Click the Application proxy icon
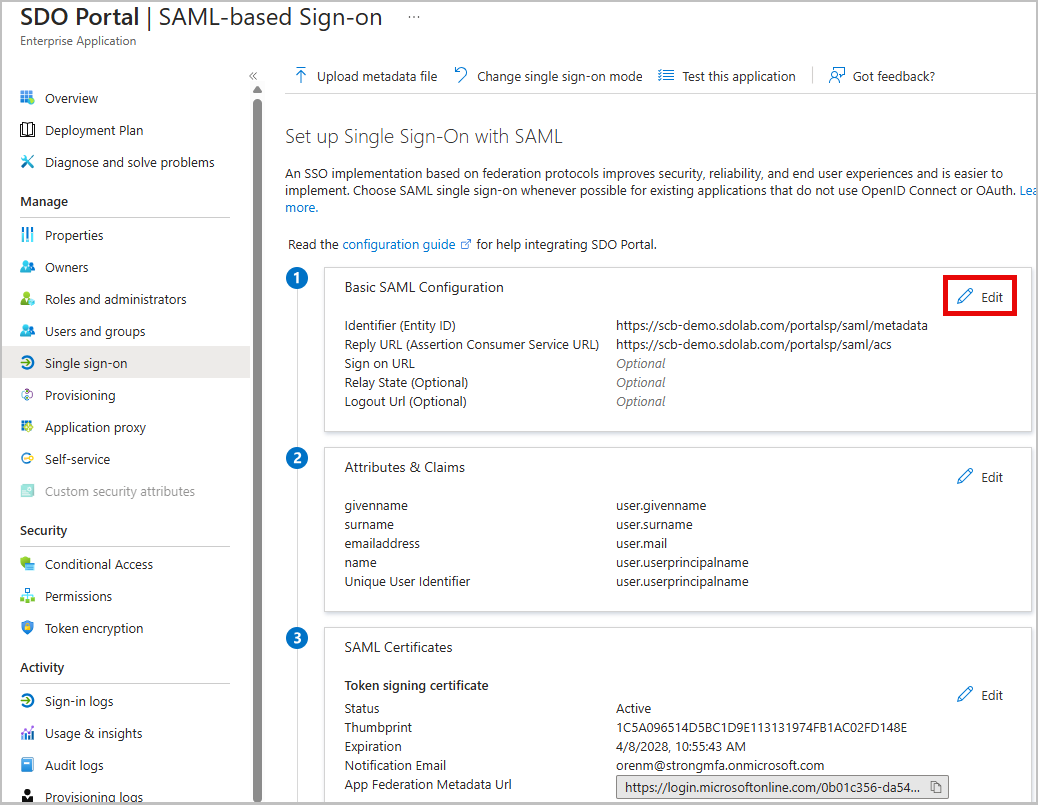This screenshot has width=1038, height=805. (x=27, y=426)
